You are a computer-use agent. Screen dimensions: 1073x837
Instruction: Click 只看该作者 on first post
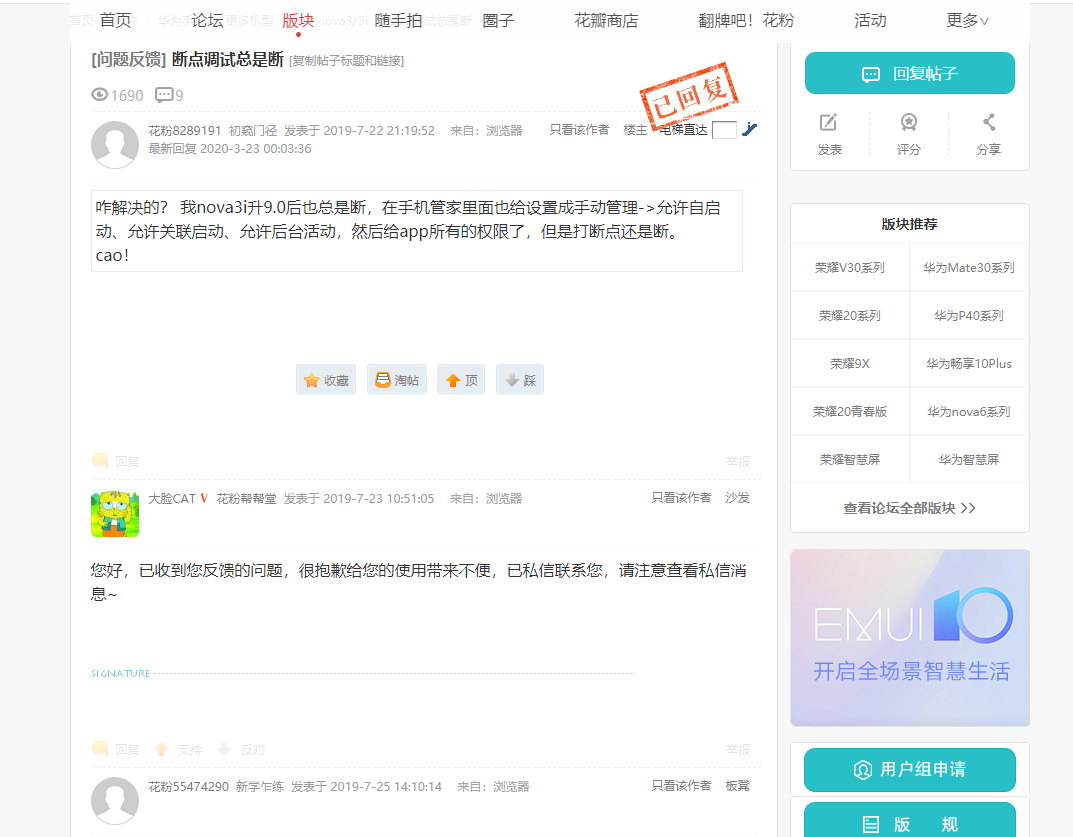point(579,129)
